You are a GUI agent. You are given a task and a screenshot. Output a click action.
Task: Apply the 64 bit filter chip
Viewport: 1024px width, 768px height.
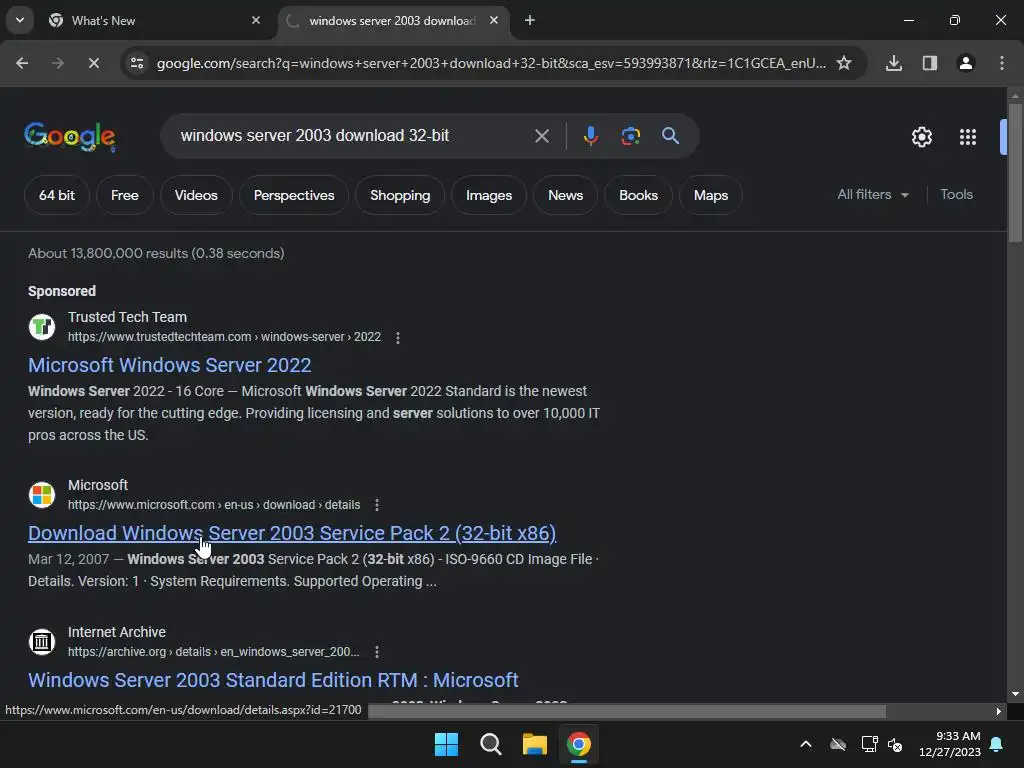[x=57, y=195]
